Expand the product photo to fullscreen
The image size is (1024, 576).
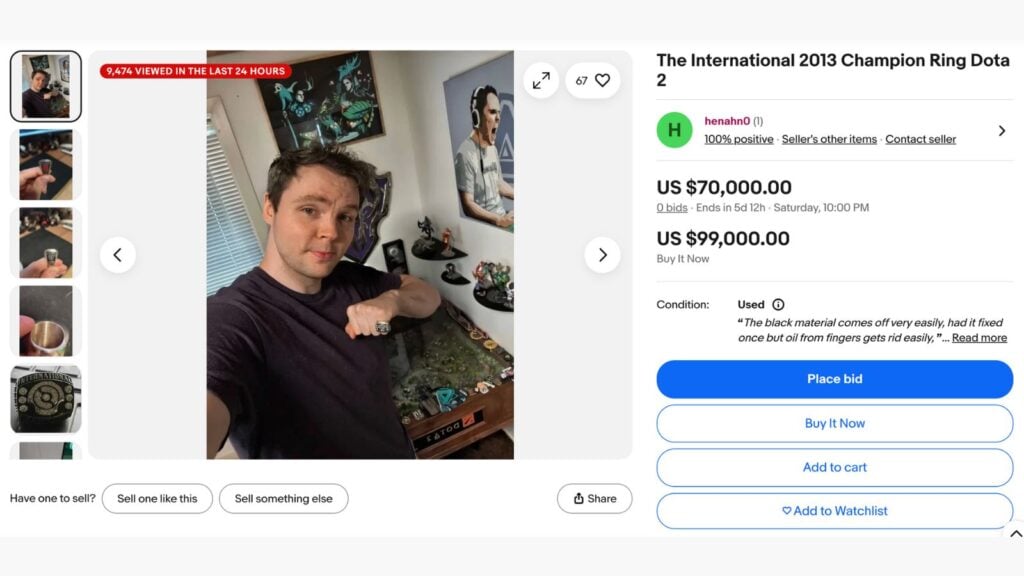coord(541,80)
